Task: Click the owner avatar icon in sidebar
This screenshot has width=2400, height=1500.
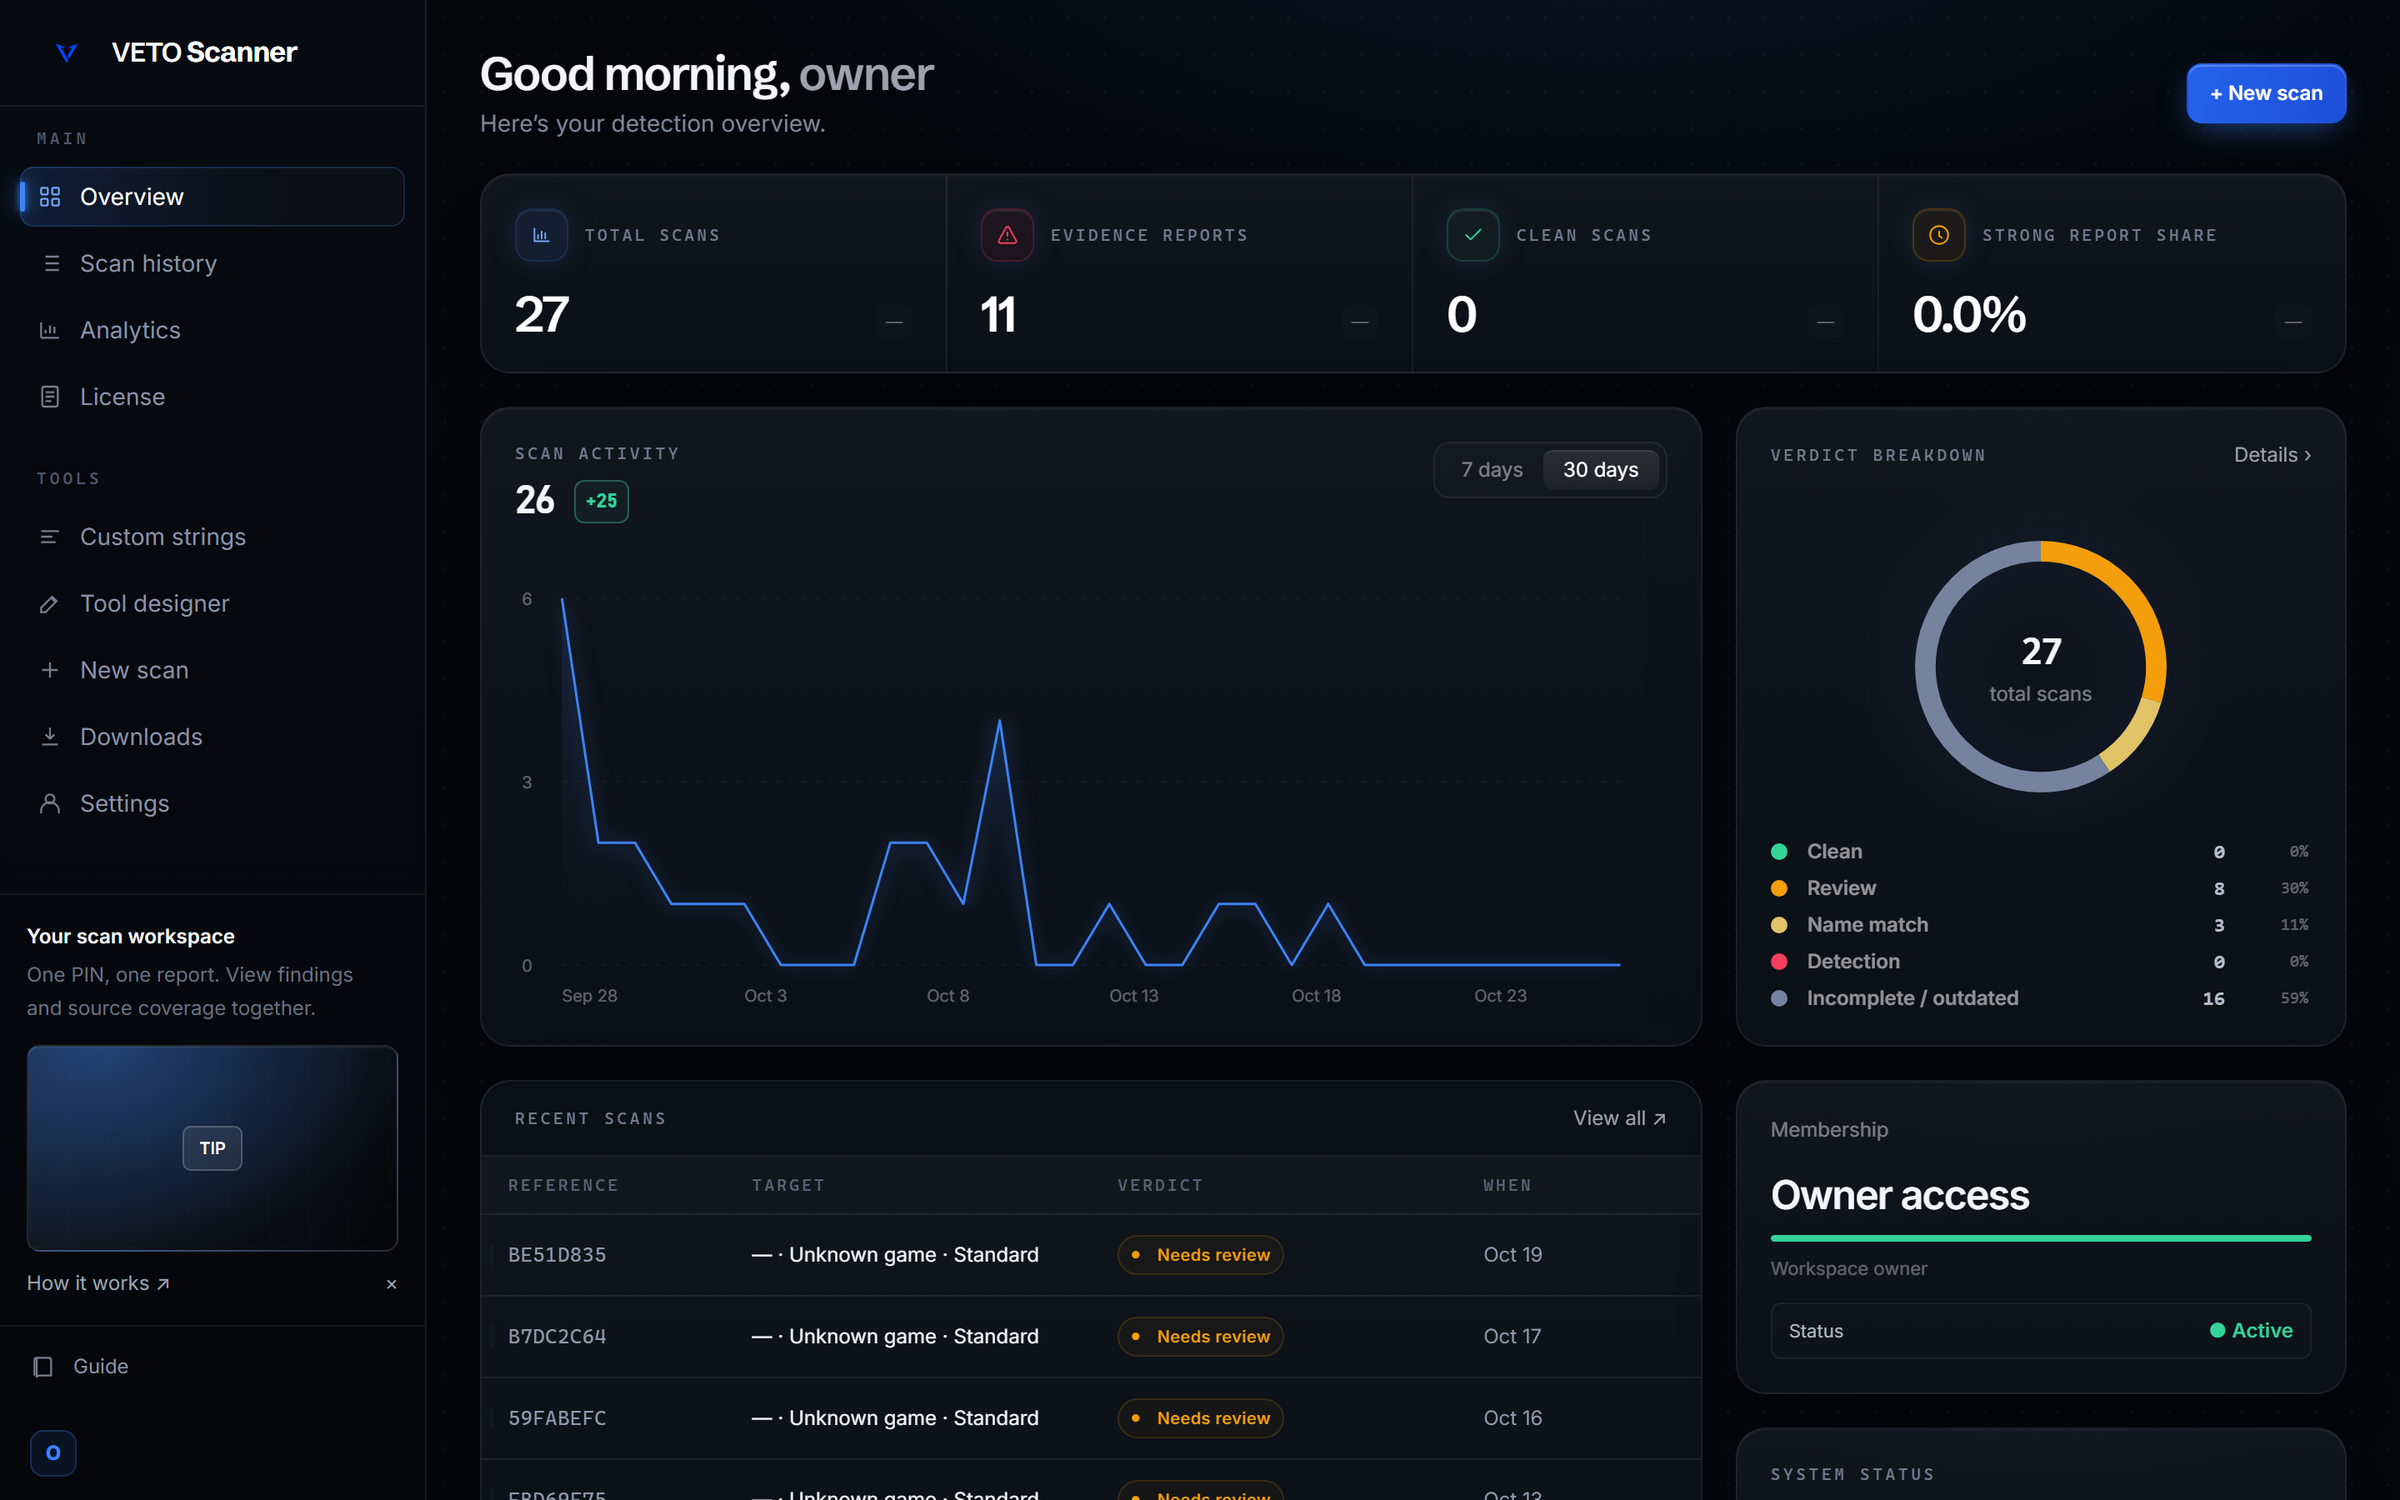Action: (x=53, y=1453)
